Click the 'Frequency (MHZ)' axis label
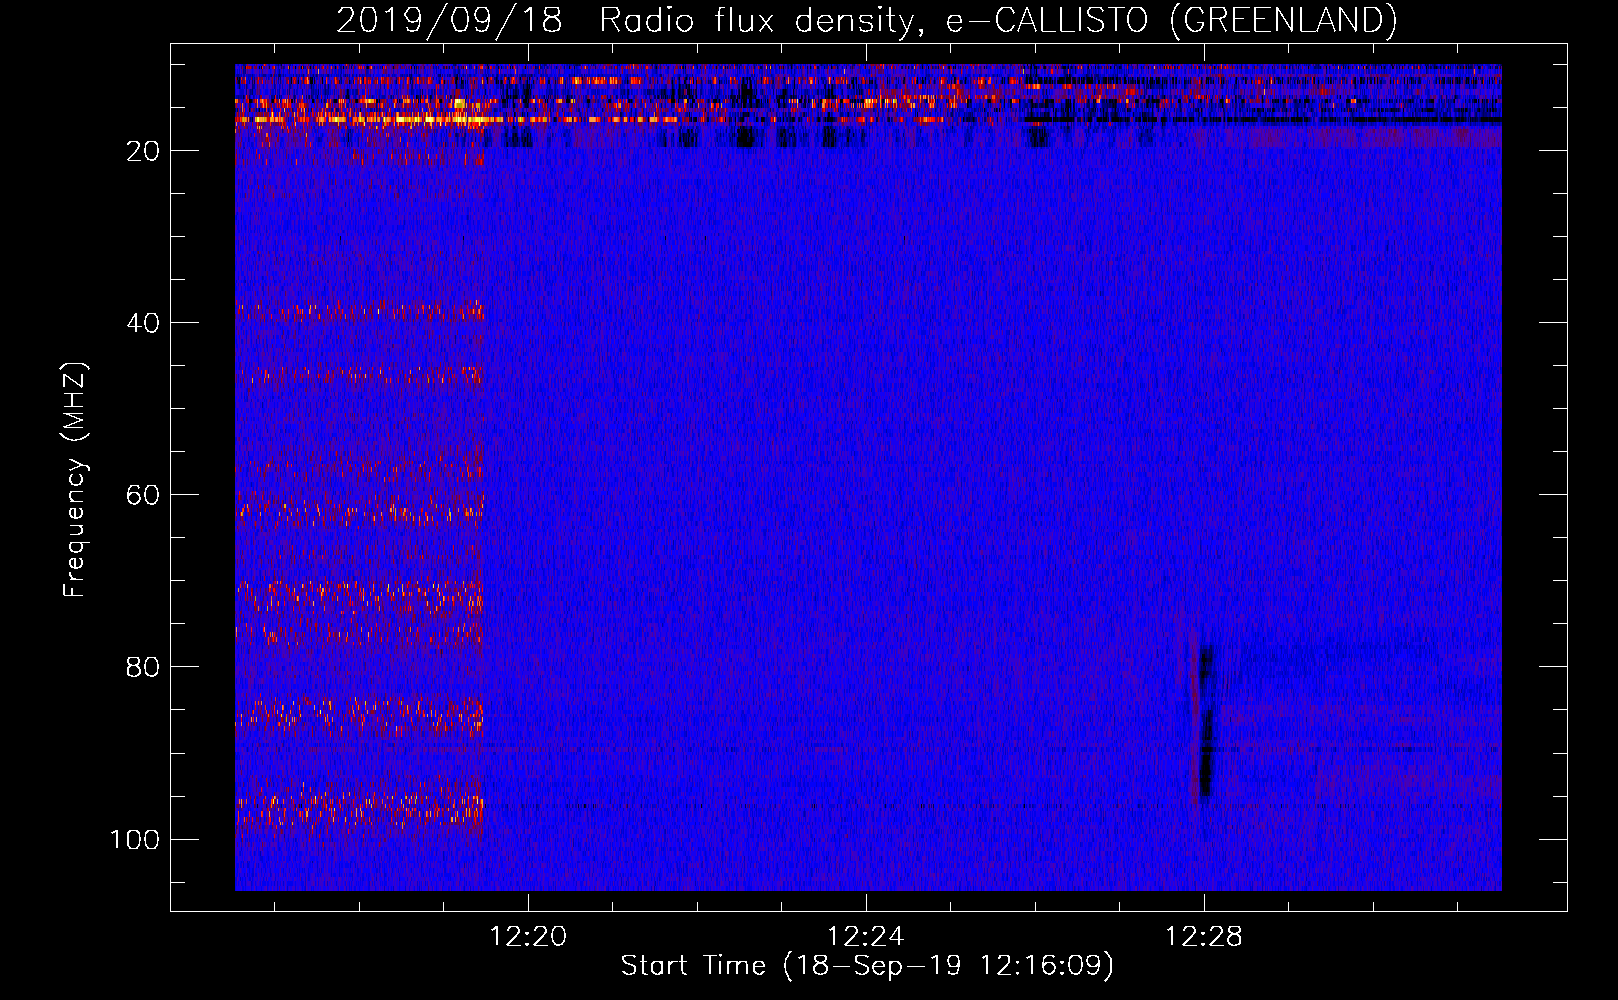 tap(75, 480)
